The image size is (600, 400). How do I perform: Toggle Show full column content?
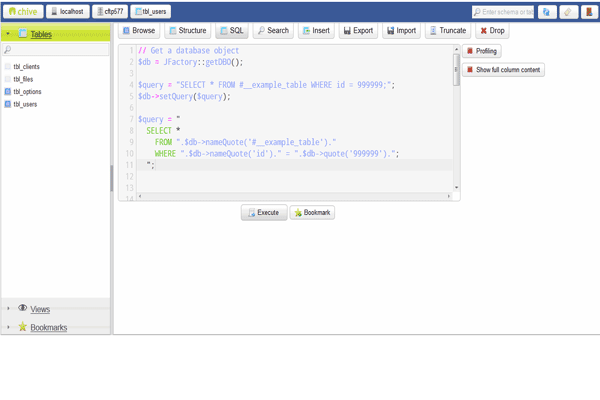point(503,70)
